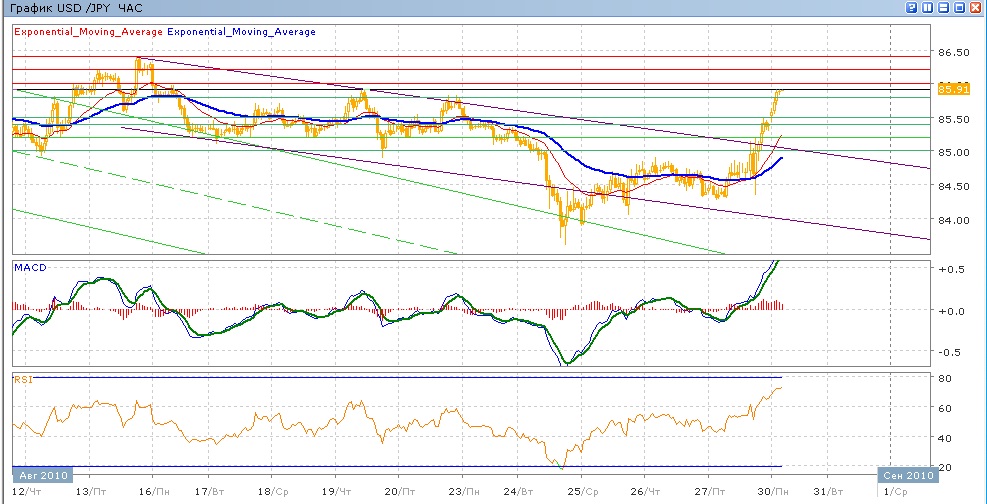Click the 84.00 price axis label

tap(953, 220)
